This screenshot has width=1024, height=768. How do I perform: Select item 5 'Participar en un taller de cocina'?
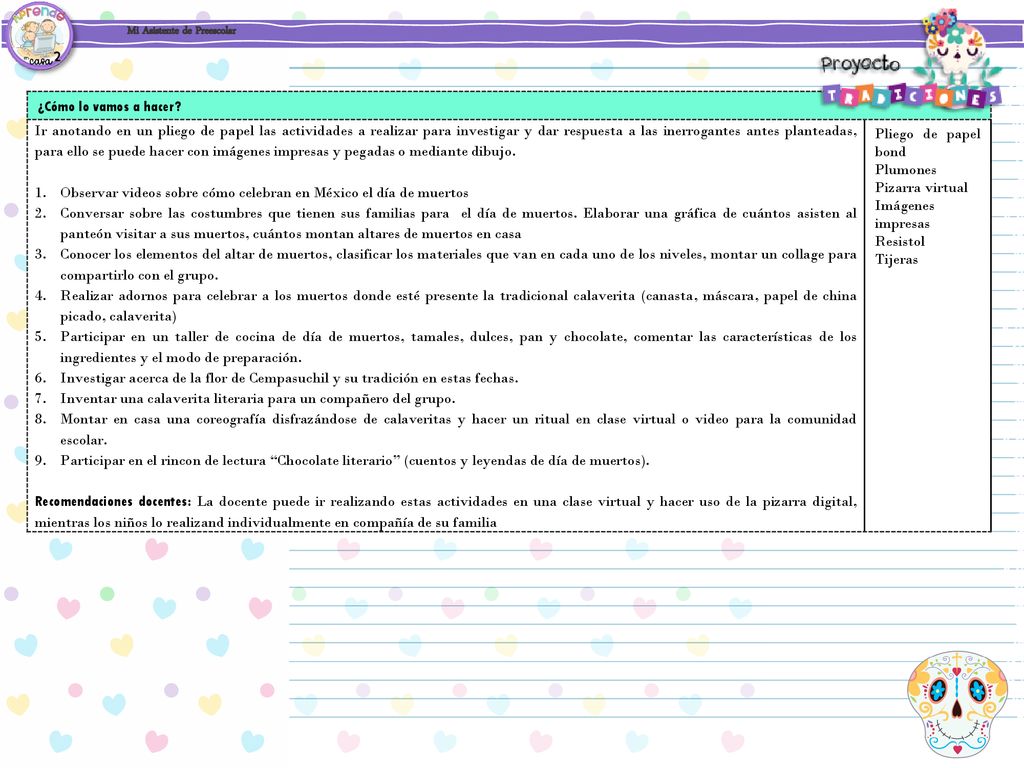(445, 347)
